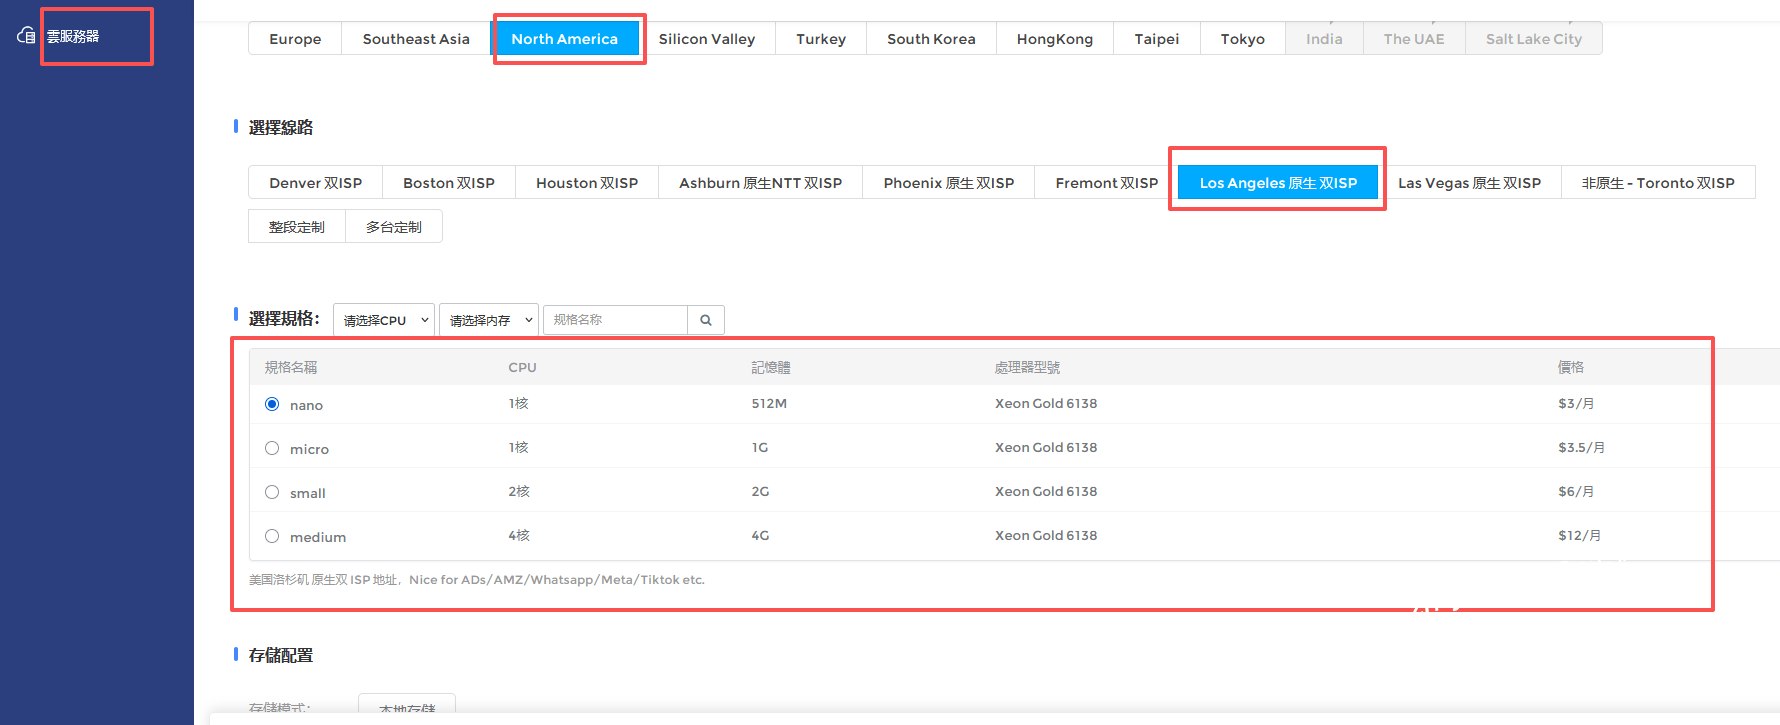Viewport: 1780px width, 725px height.
Task: Click the 記憶體 column header
Action: 771,367
